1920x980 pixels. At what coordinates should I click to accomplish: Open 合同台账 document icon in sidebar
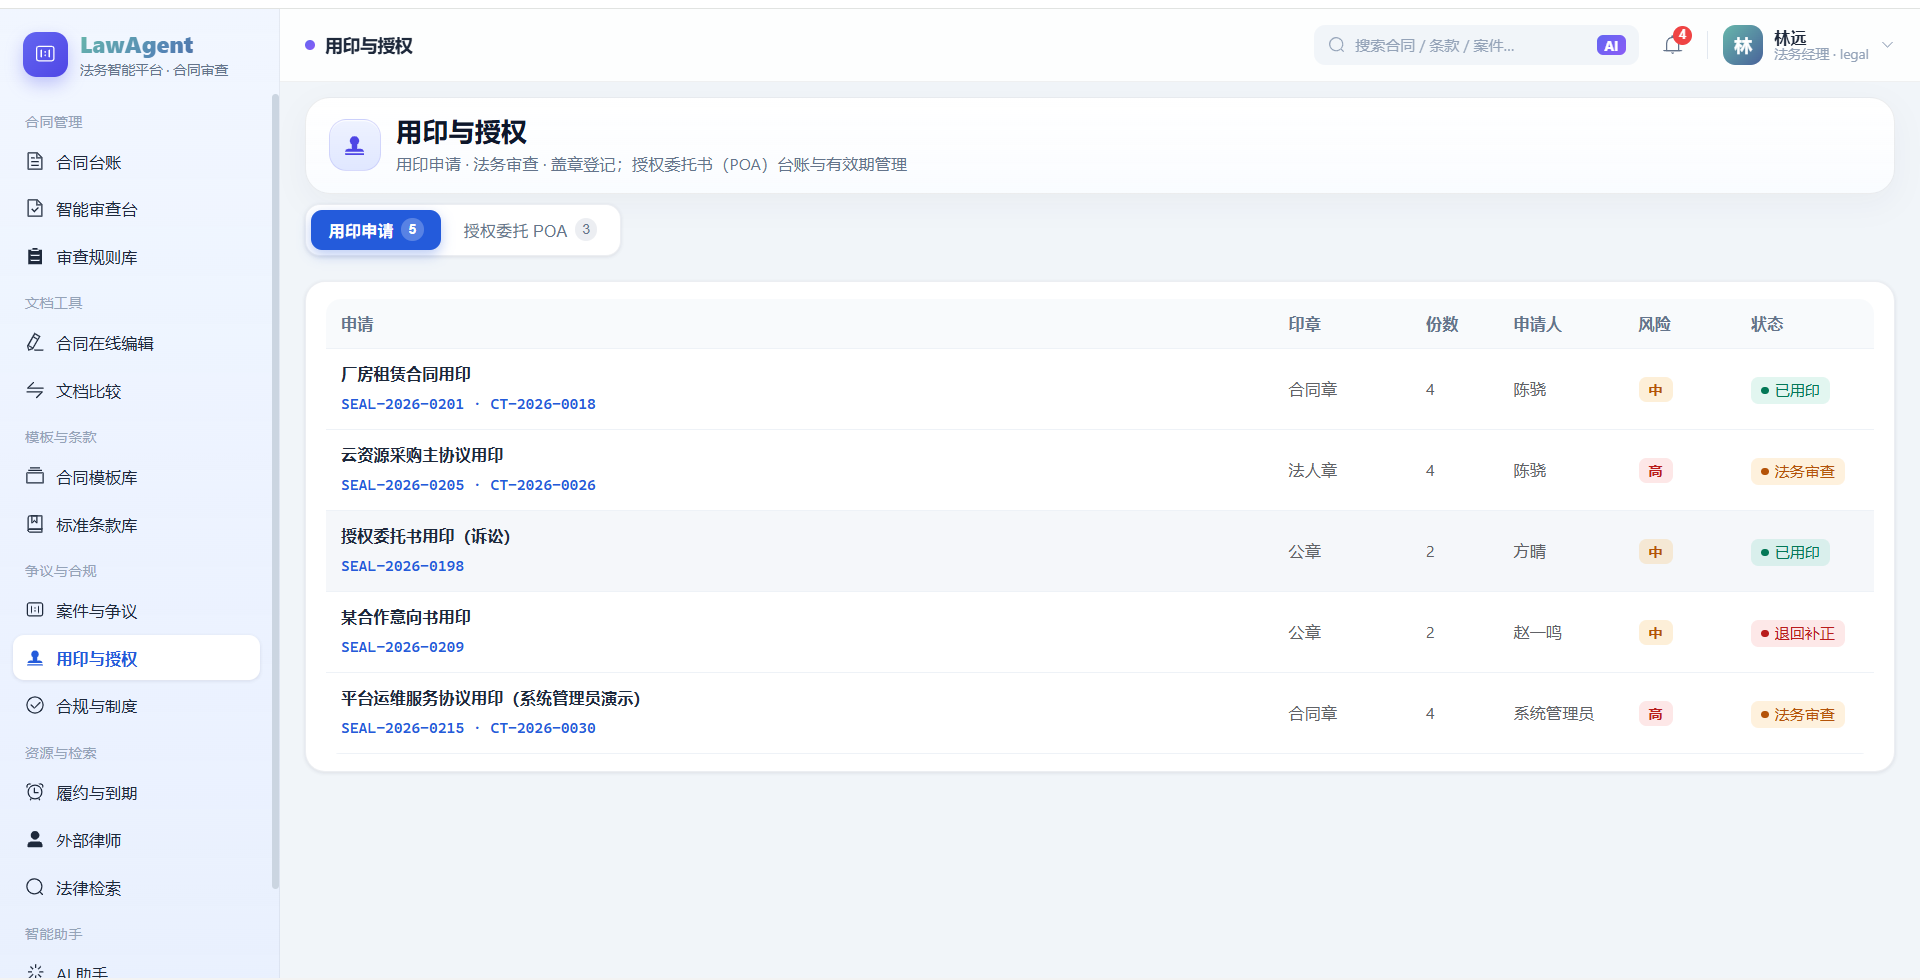coord(35,162)
